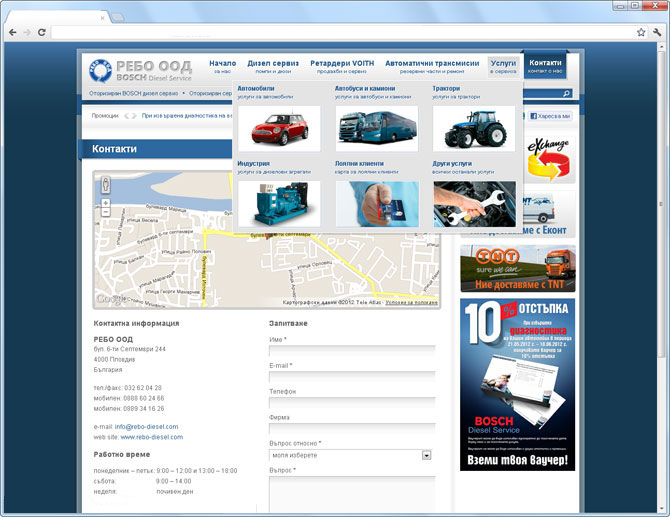Reload the page with the refresh icon

coord(41,32)
